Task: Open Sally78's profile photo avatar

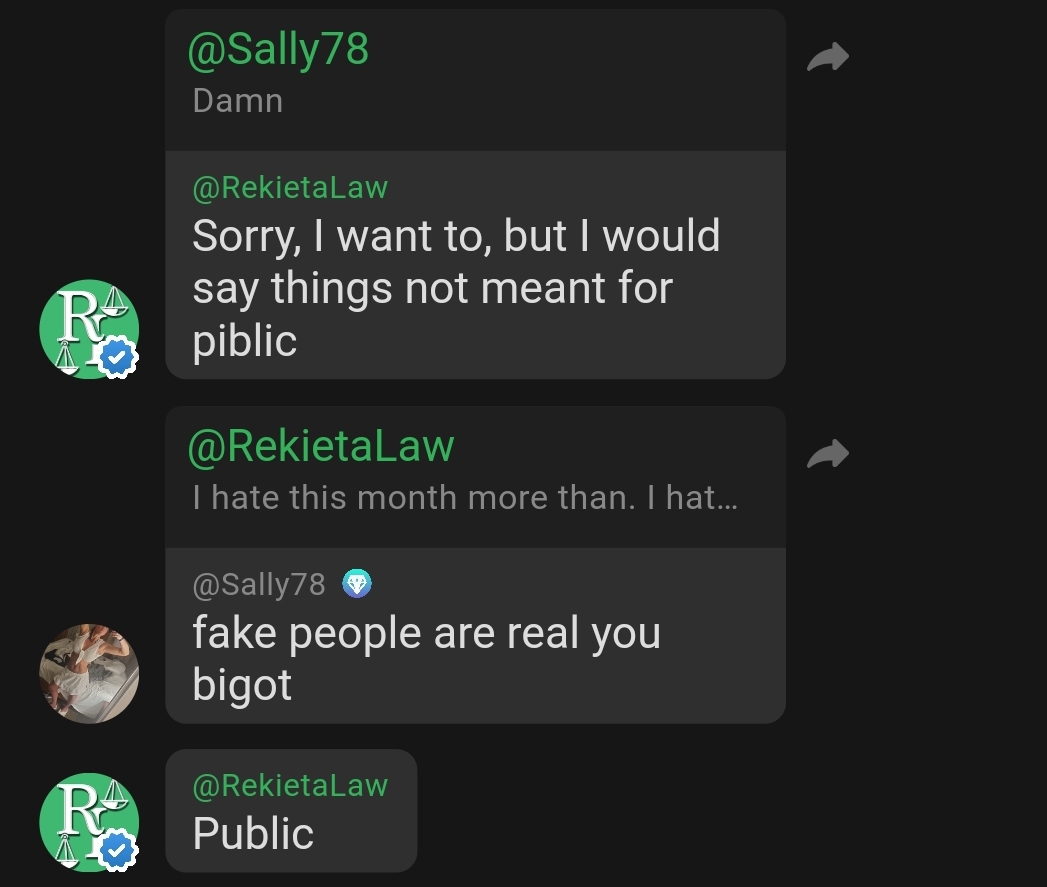Action: [x=89, y=673]
